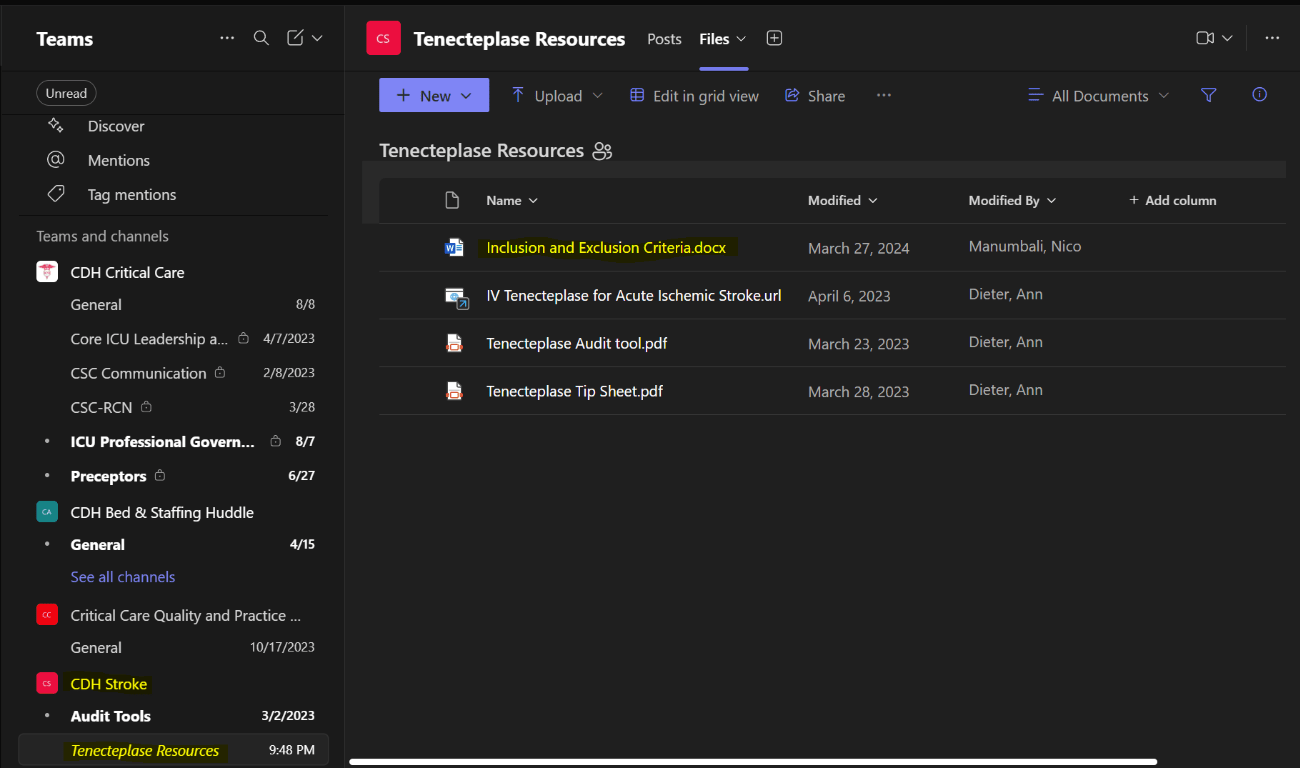The width and height of the screenshot is (1300, 768).
Task: Click the Share button
Action: 815,95
